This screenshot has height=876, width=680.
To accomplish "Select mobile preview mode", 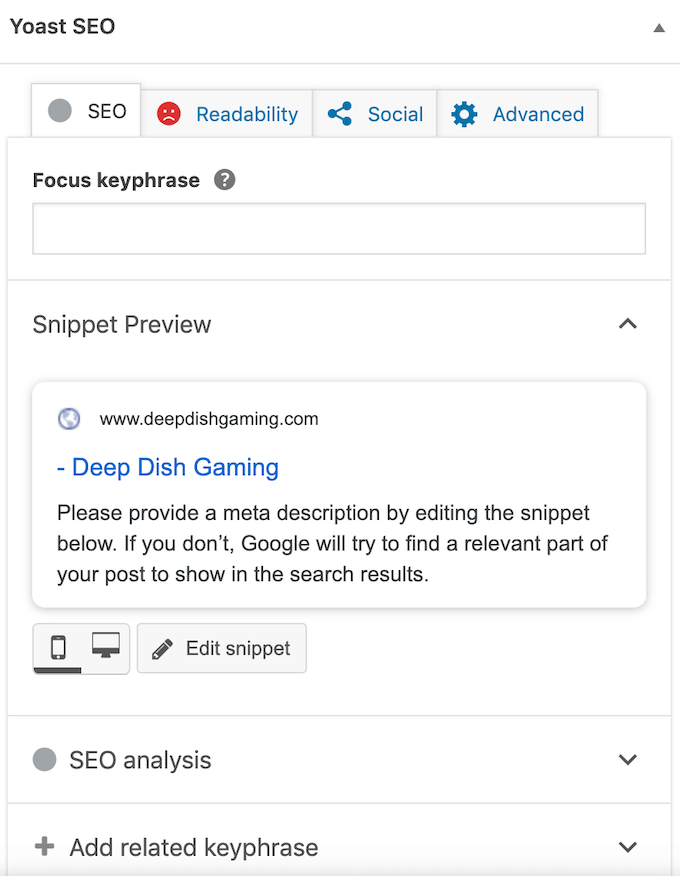I will coord(58,648).
